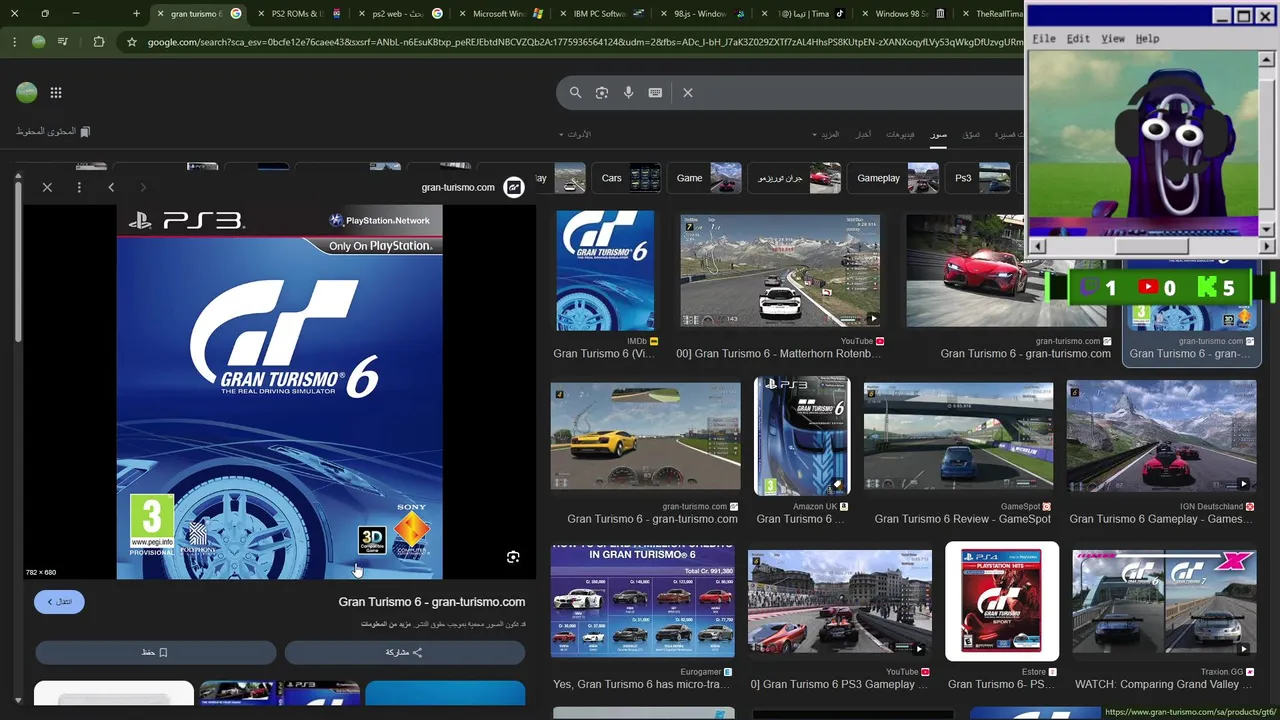Search by image camera icon
The height and width of the screenshot is (720, 1280).
pos(602,92)
